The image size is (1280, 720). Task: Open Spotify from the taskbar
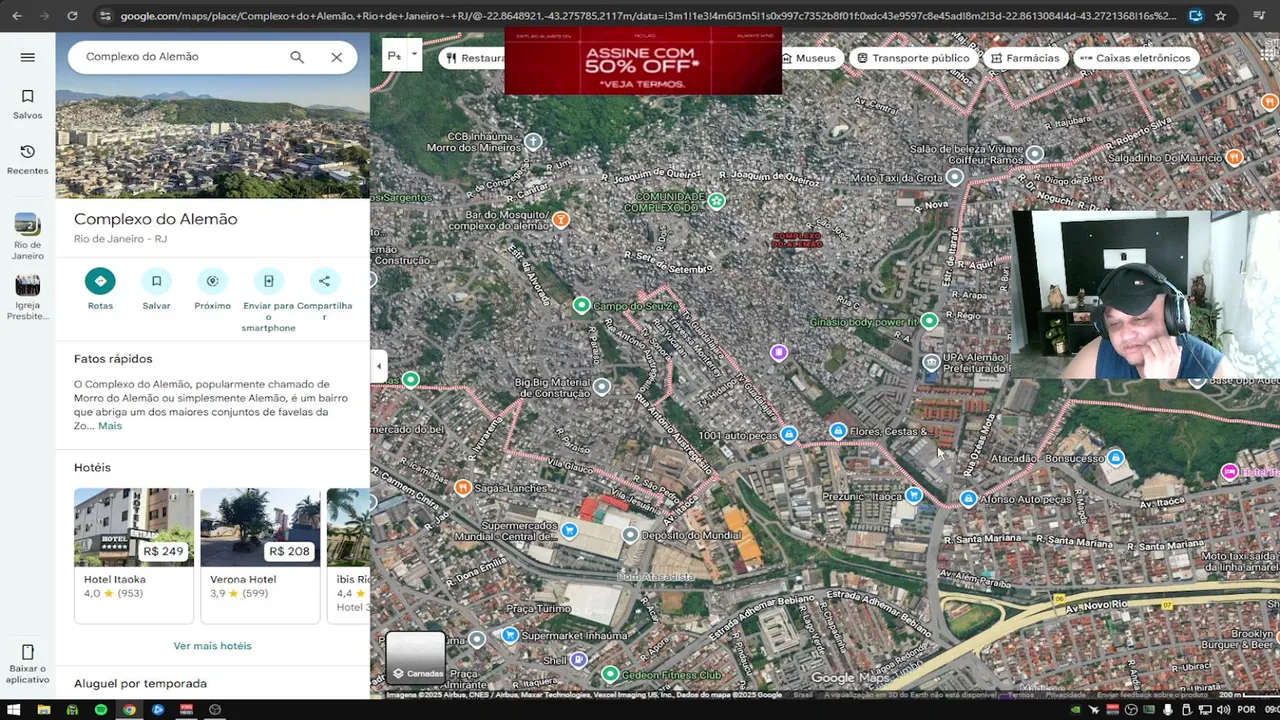[101, 710]
